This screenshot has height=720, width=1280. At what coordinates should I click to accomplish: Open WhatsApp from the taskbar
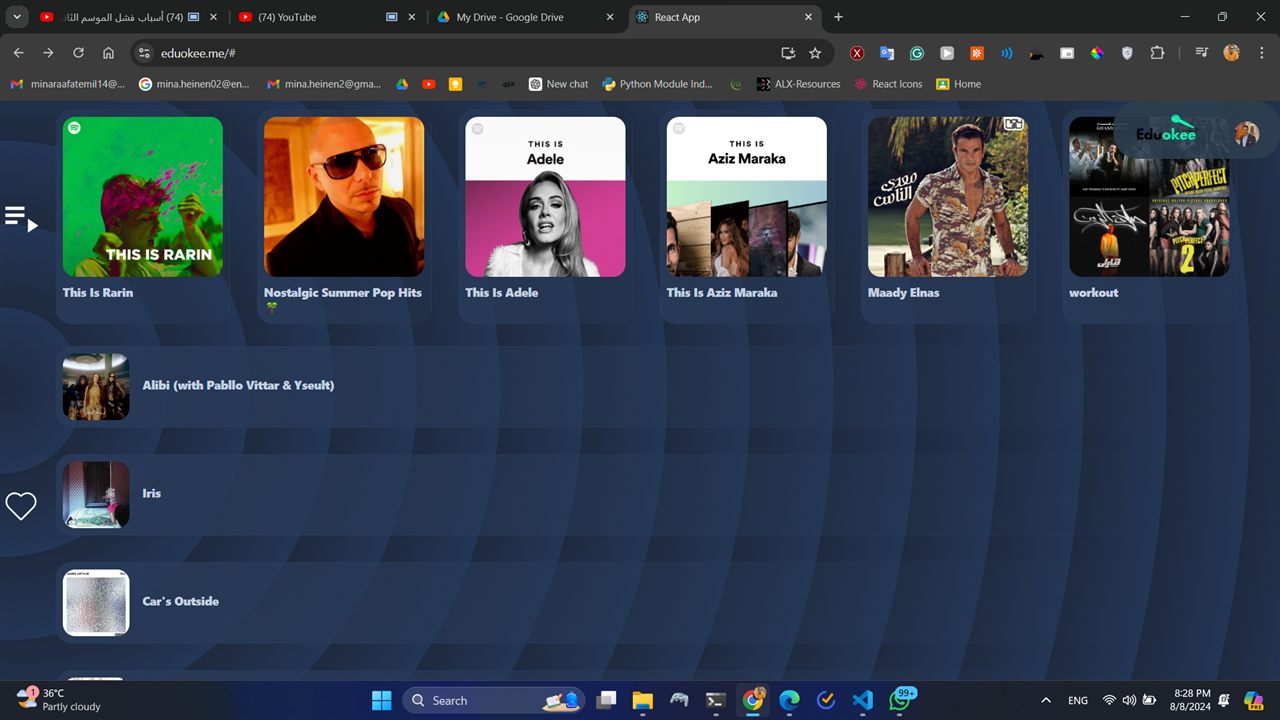coord(900,700)
